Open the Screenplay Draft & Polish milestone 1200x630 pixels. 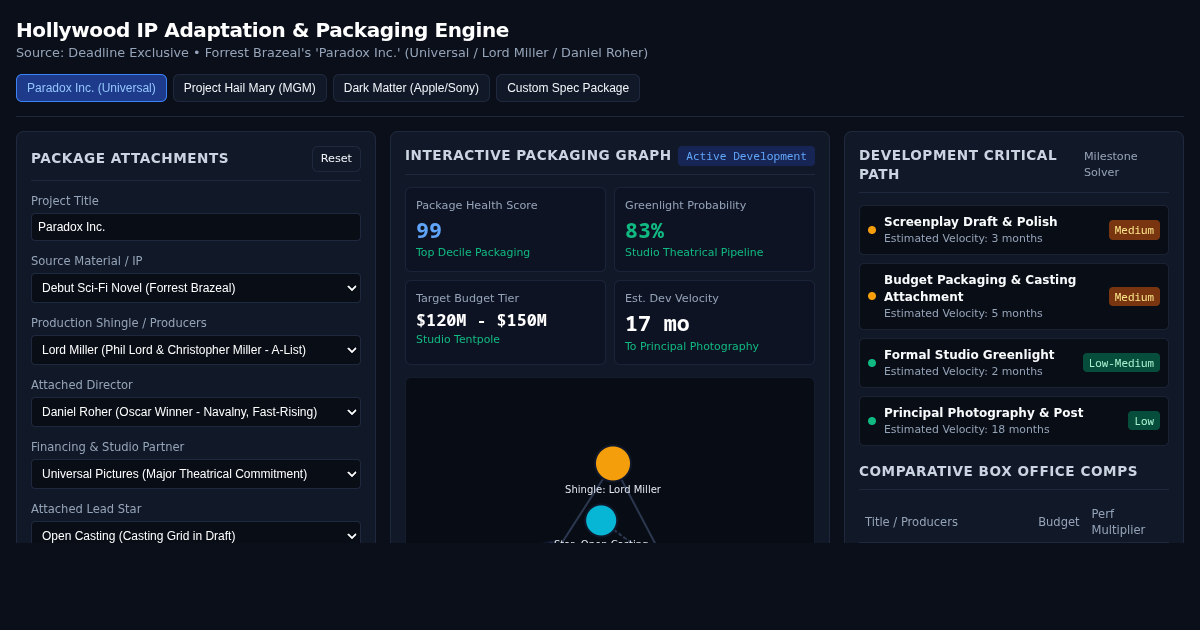pyautogui.click(x=1014, y=230)
